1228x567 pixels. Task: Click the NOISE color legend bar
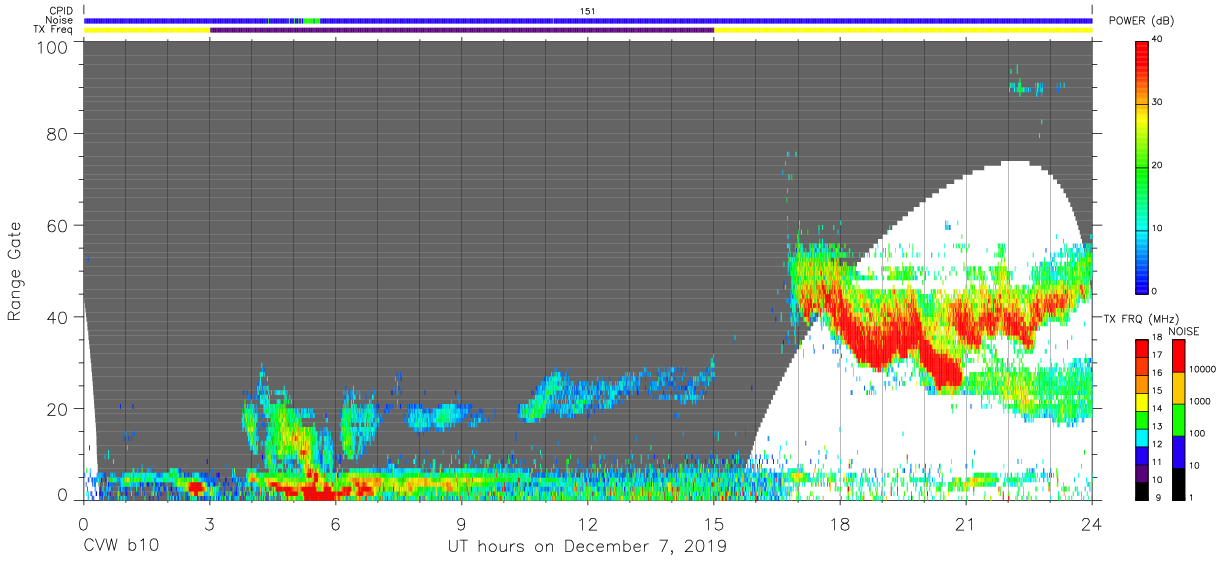click(1179, 419)
